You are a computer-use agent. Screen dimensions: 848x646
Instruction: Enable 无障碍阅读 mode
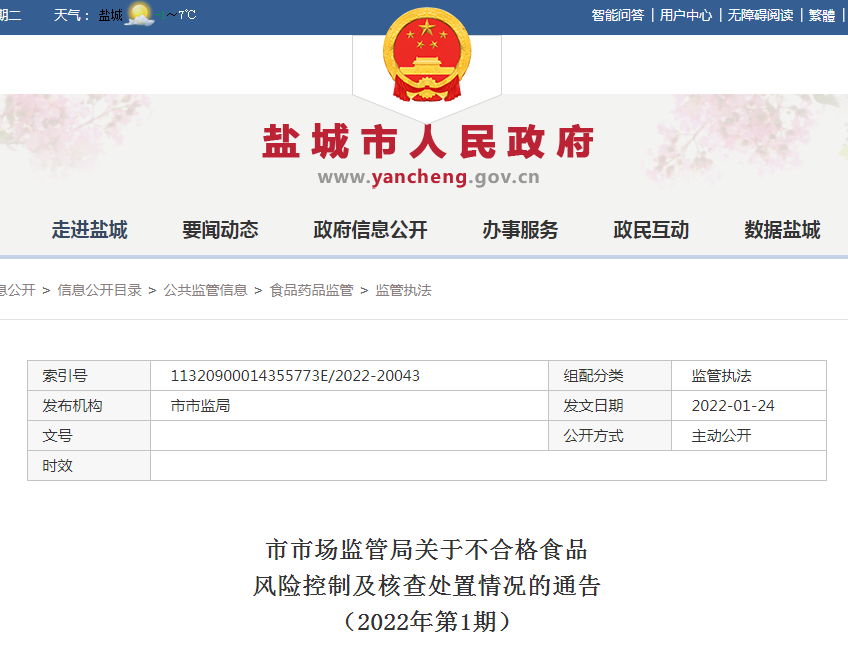coord(760,15)
